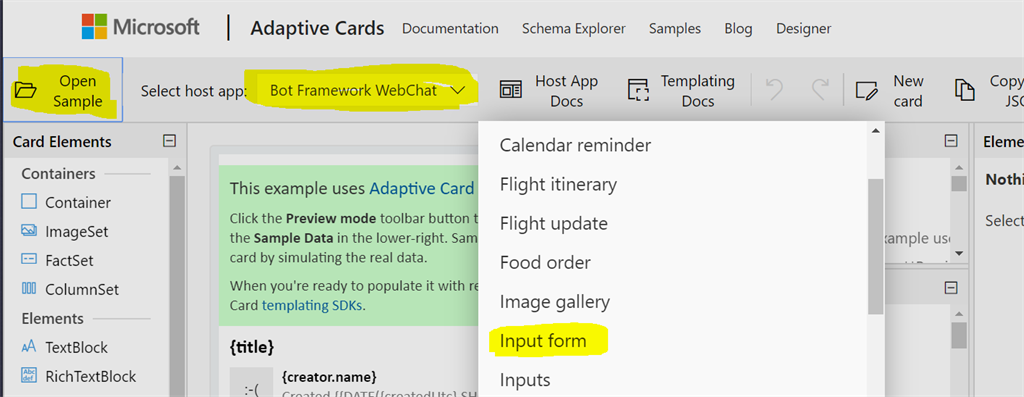The image size is (1024, 397).
Task: Open the Schema Explorer link
Action: click(x=573, y=29)
